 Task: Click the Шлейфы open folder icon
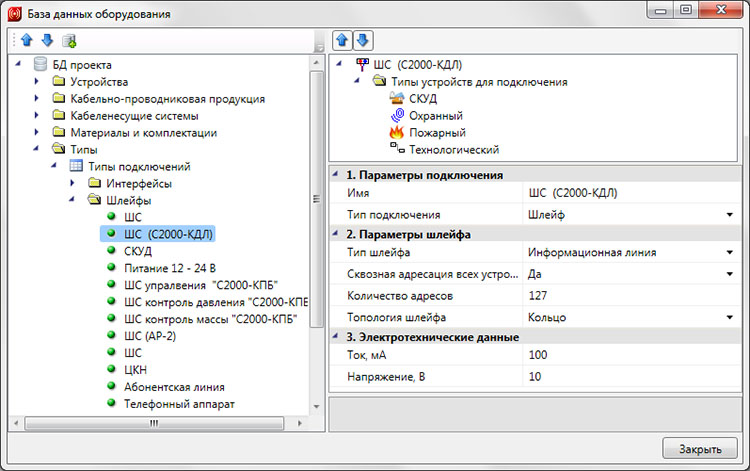point(95,200)
